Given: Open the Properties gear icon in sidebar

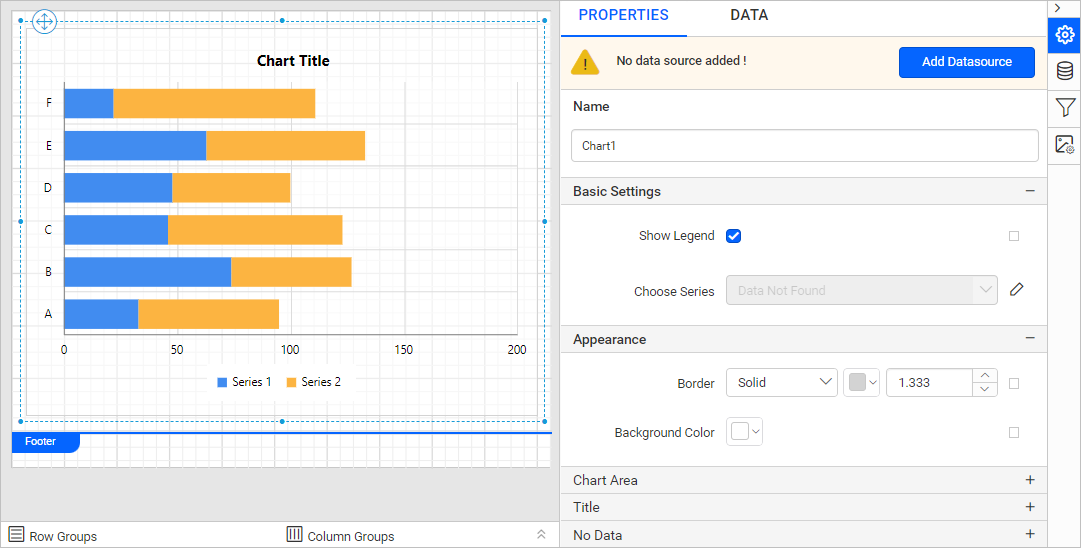Looking at the screenshot, I should click(1065, 35).
